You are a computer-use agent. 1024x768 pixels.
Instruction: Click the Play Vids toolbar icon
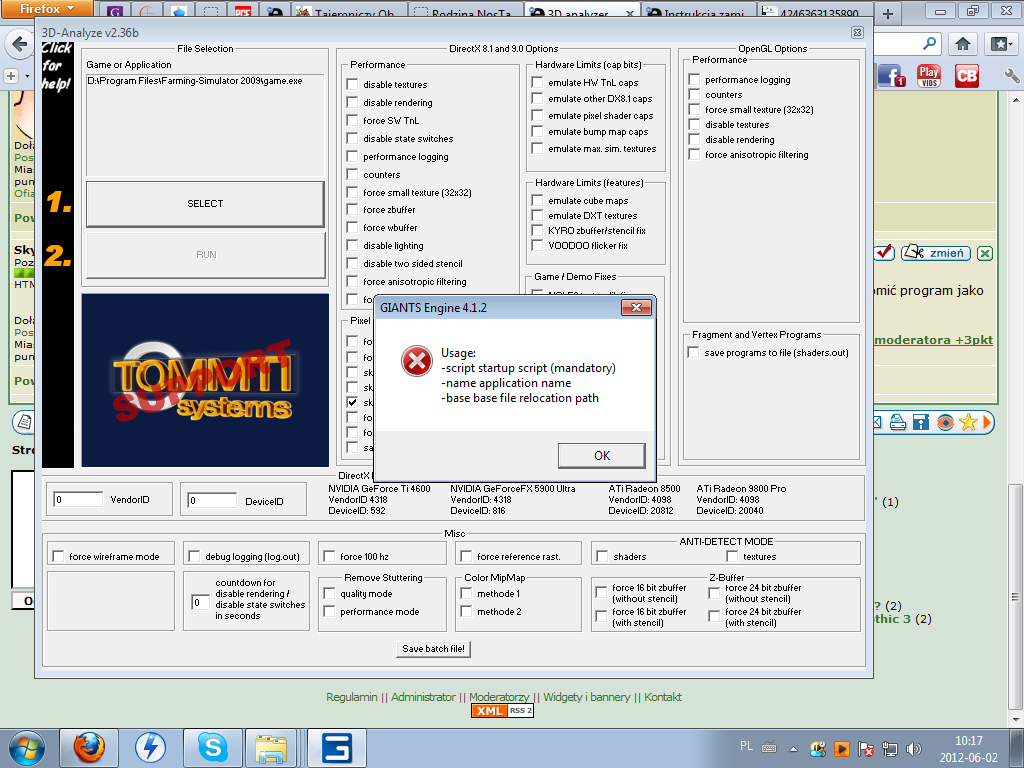coord(929,76)
